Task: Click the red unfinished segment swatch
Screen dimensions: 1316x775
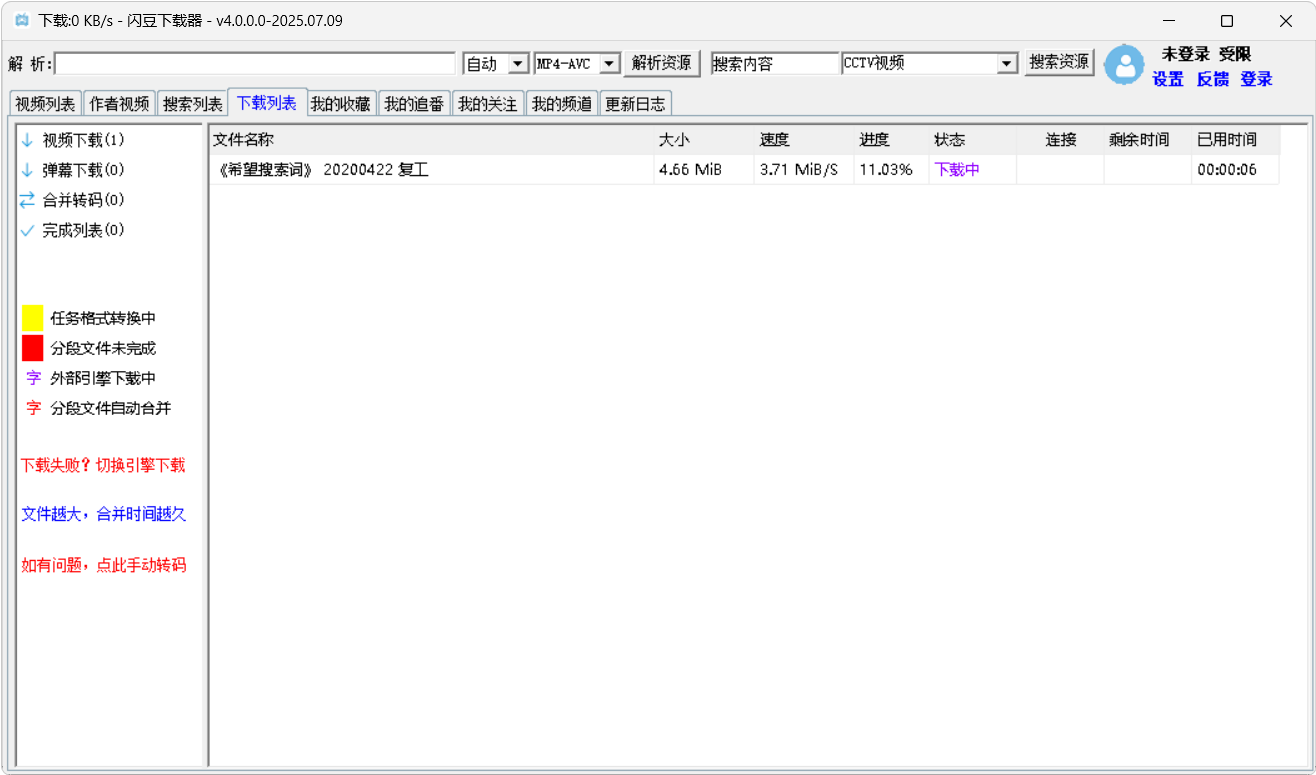Action: (x=33, y=348)
